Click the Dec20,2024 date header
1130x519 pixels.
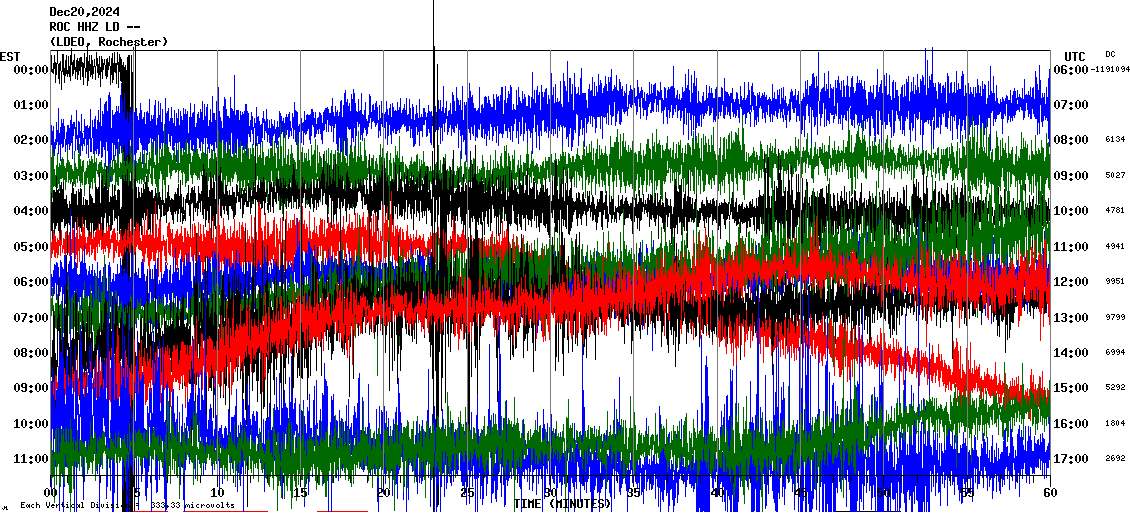pos(83,13)
